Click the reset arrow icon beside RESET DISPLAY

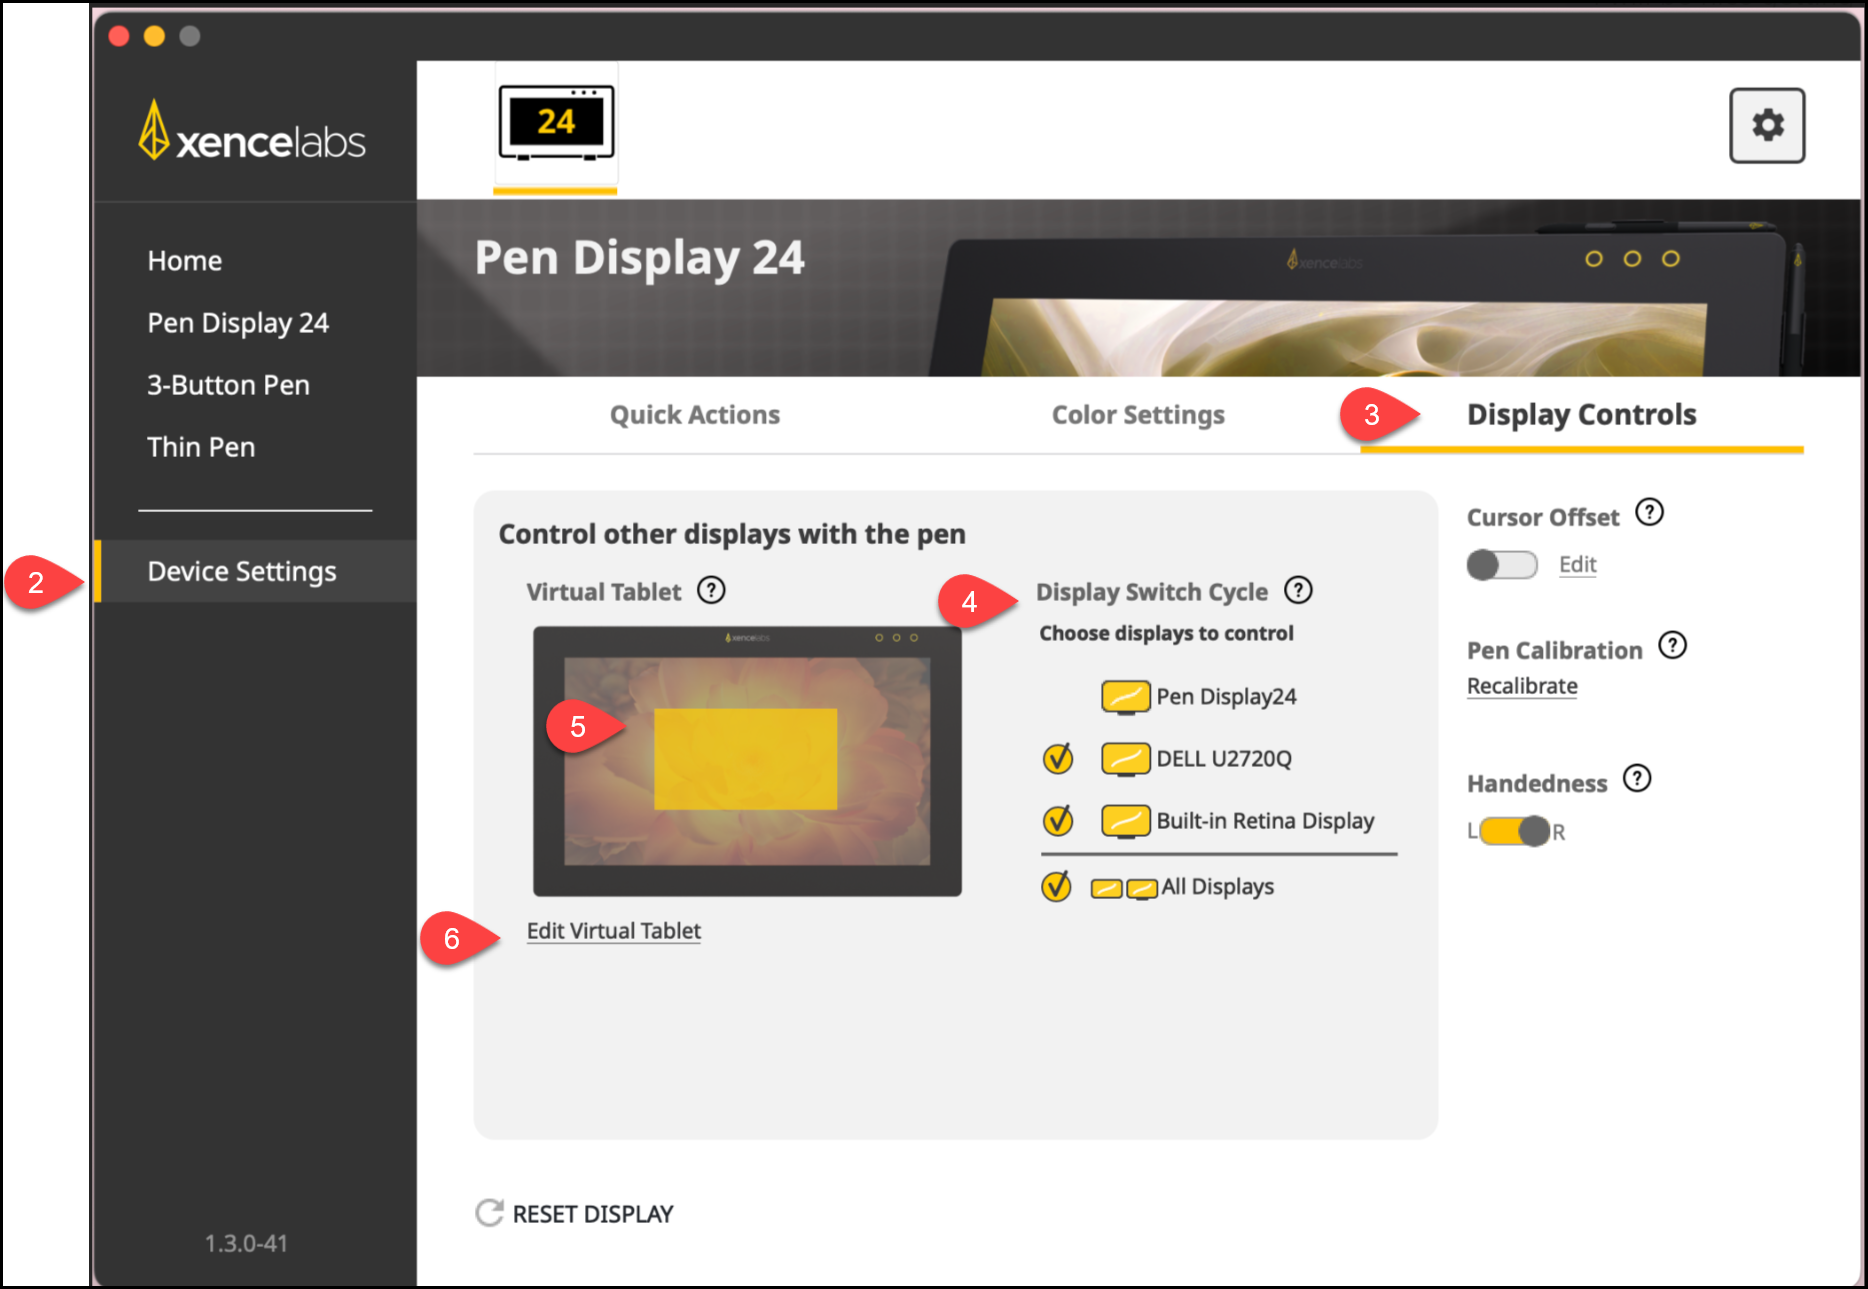(489, 1213)
